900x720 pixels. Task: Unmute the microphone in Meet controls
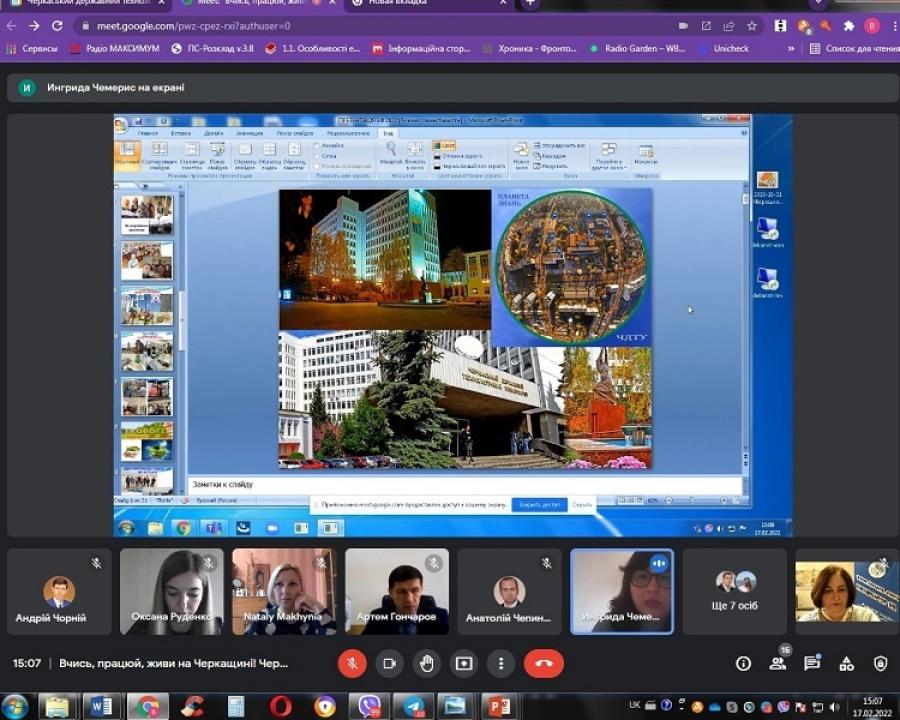pos(352,664)
